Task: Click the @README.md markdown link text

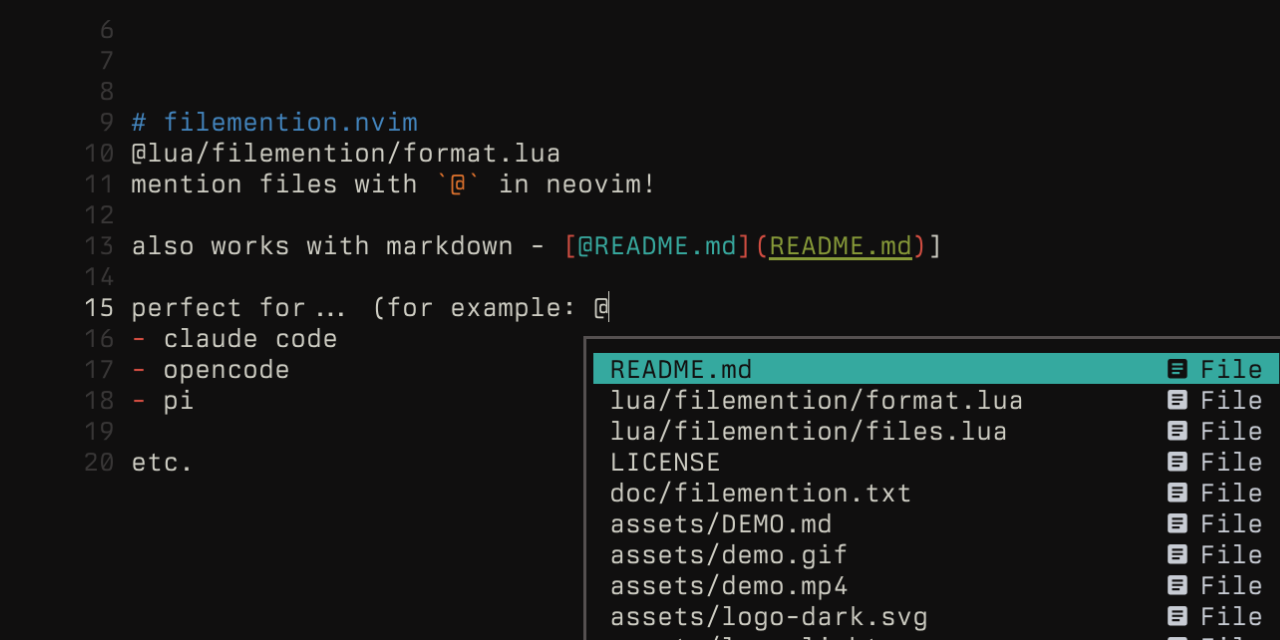Action: pyautogui.click(x=658, y=246)
